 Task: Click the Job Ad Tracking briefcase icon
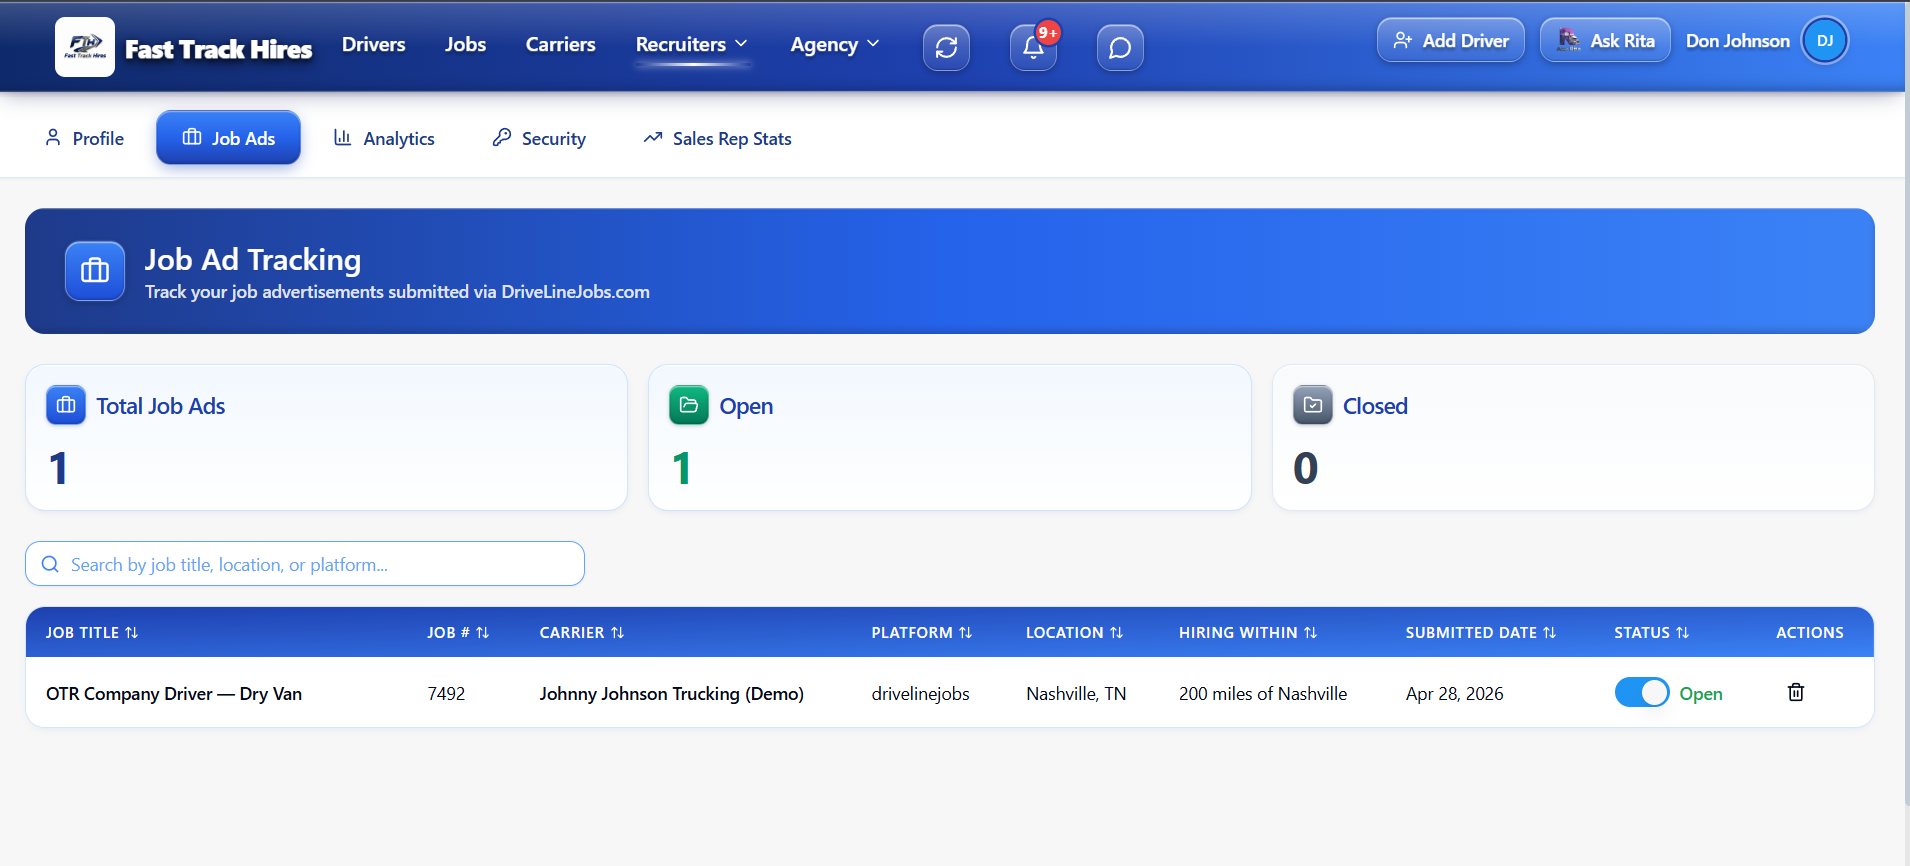(95, 271)
